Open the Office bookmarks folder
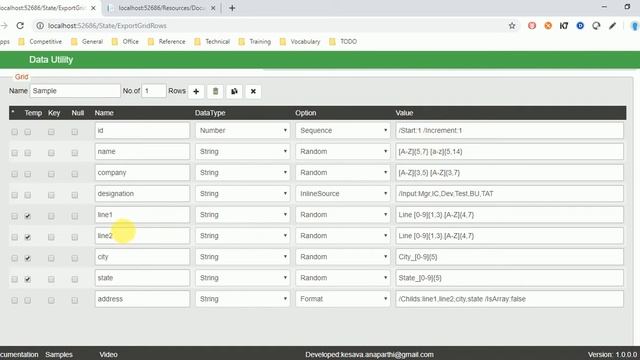This screenshot has height=360, width=640. click(125, 42)
